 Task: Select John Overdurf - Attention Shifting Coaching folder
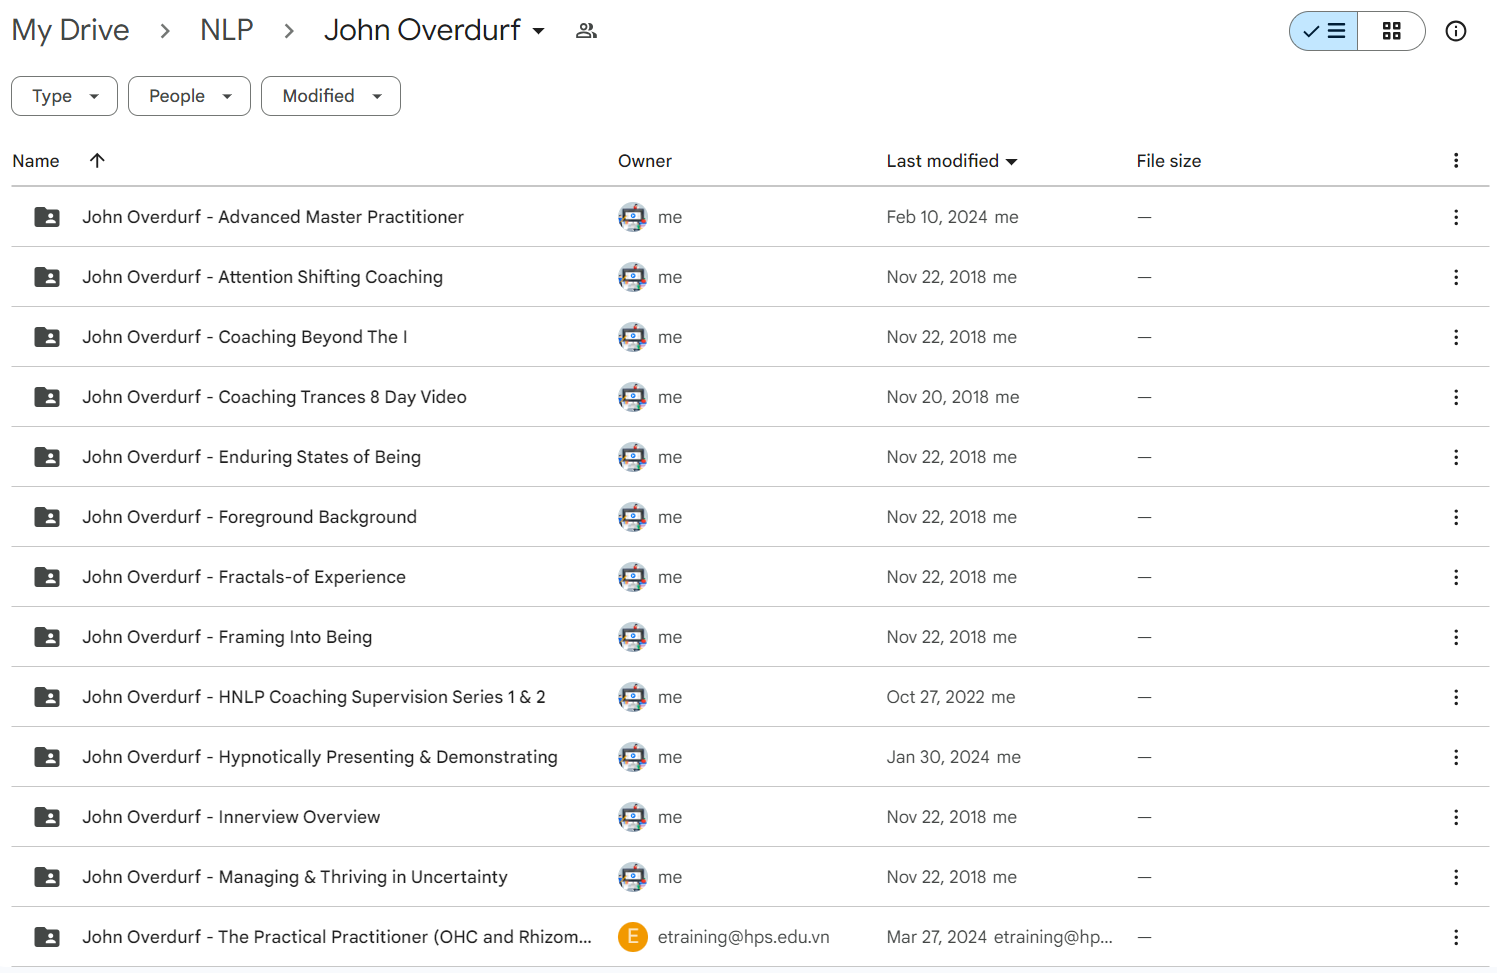tap(262, 277)
